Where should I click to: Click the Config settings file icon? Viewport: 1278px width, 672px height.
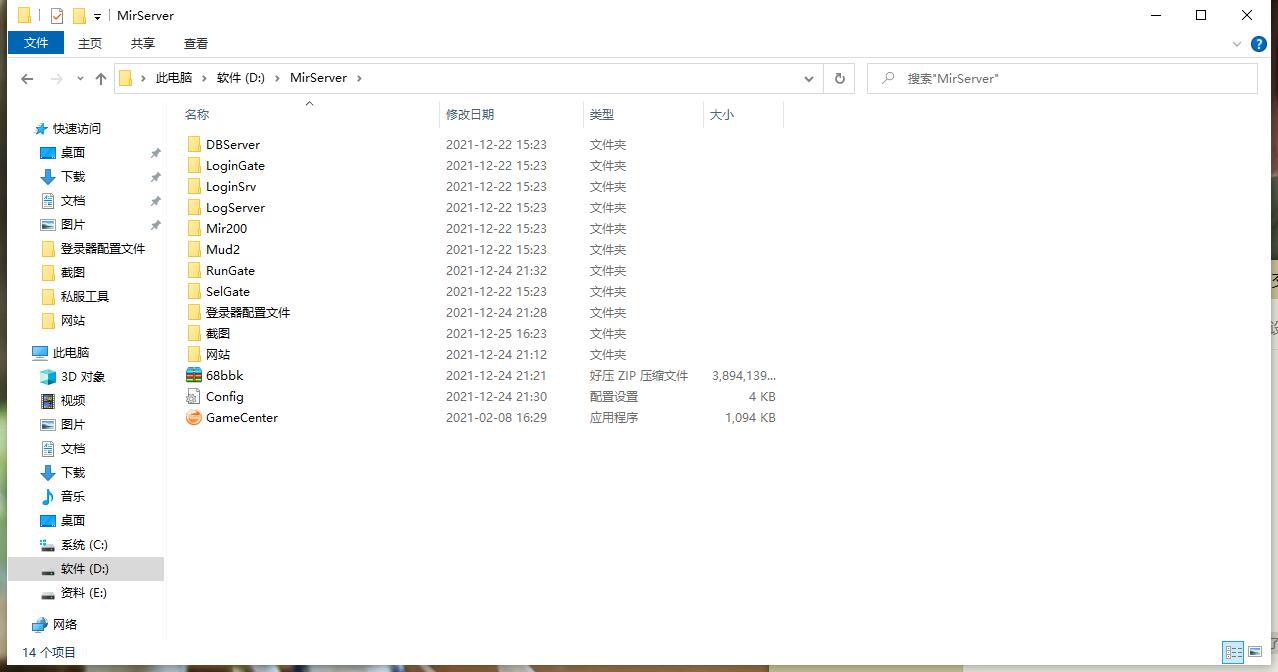coord(194,397)
